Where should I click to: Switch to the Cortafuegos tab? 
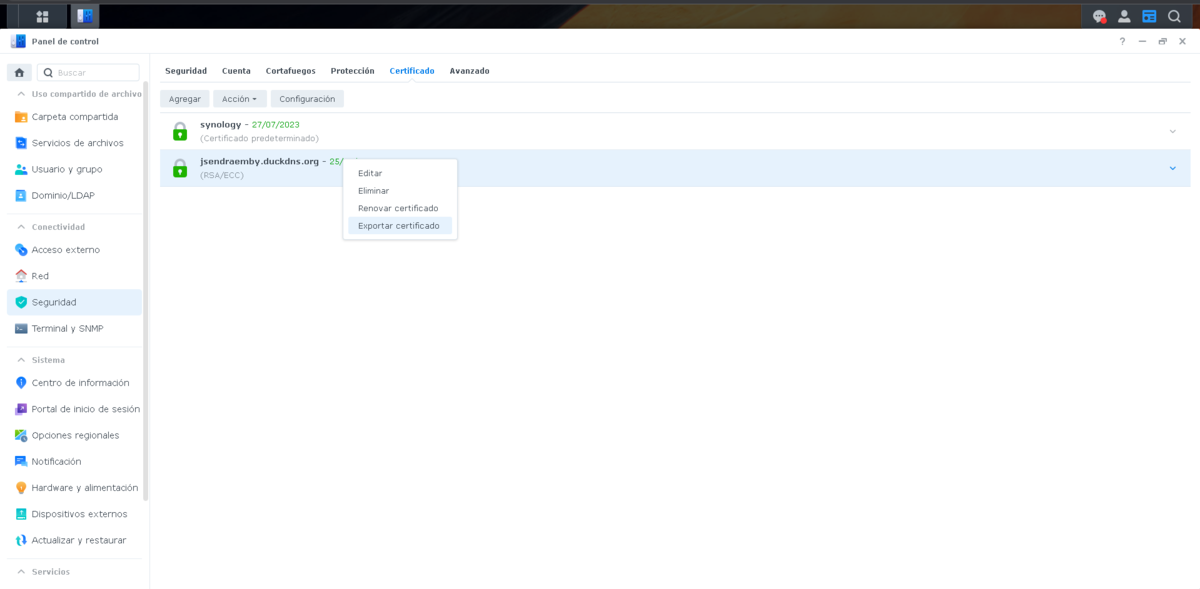(x=290, y=71)
